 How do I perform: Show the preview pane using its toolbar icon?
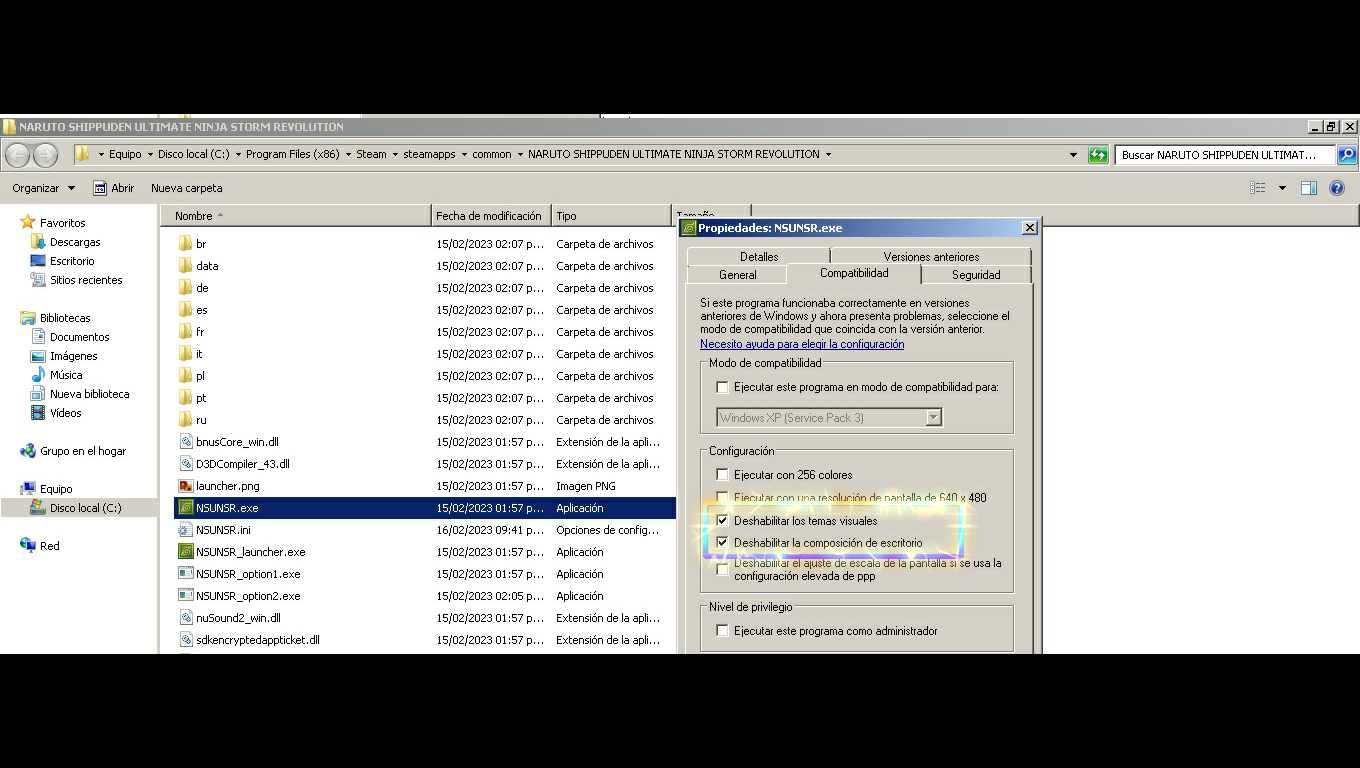1309,188
